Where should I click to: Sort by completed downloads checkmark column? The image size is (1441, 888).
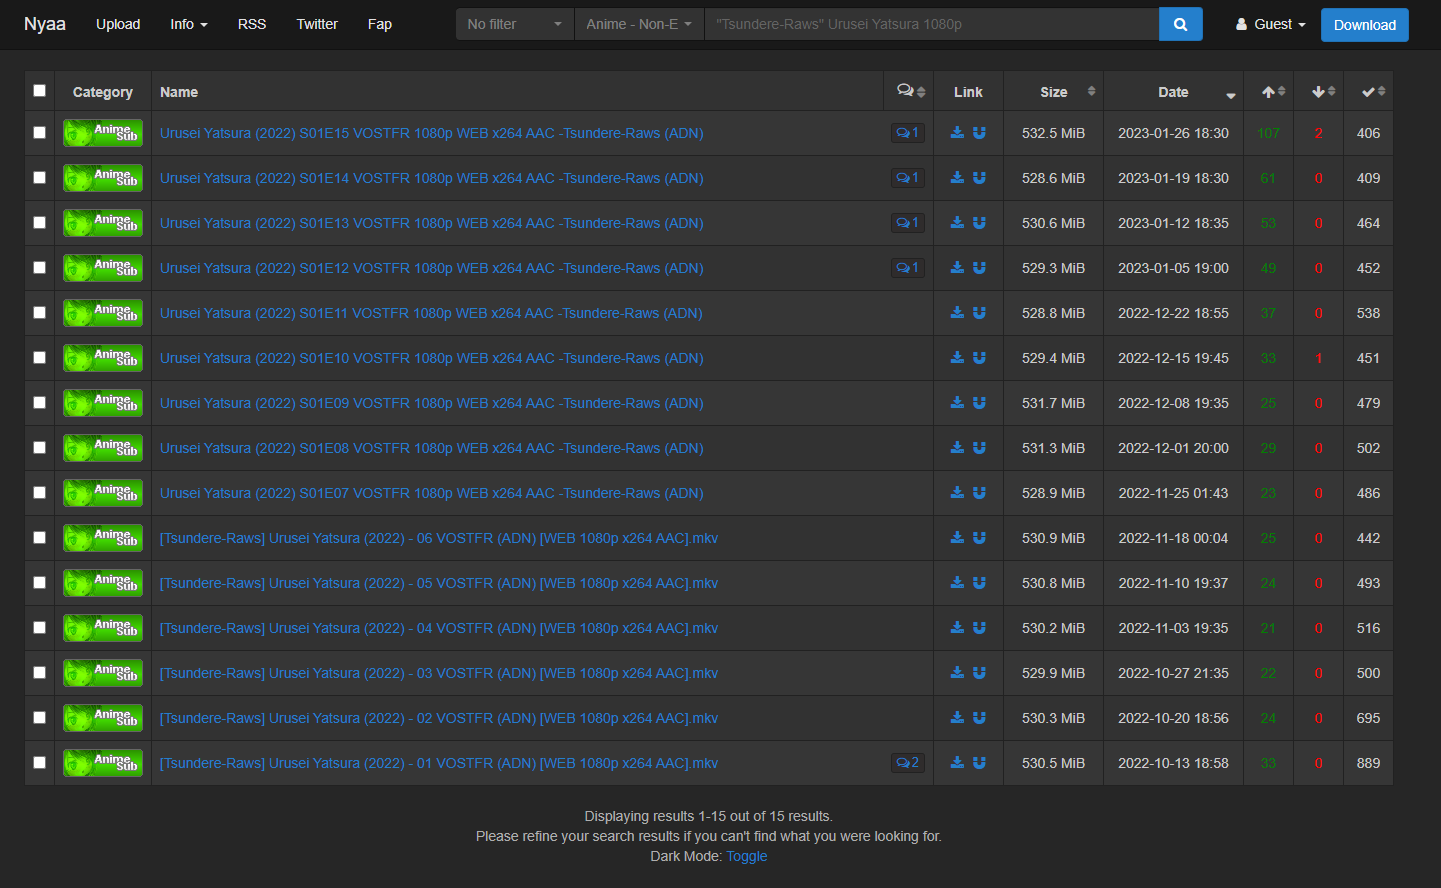[1369, 91]
